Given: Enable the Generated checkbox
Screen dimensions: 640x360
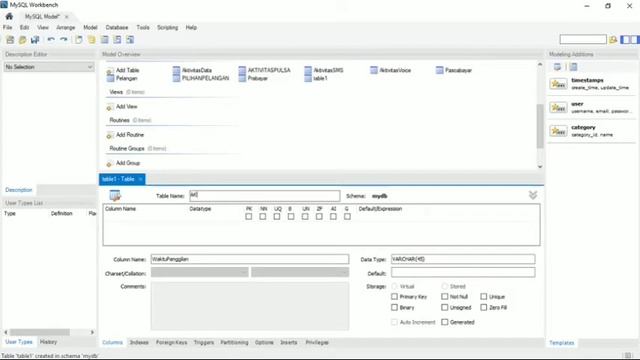Looking at the screenshot, I should [x=444, y=322].
